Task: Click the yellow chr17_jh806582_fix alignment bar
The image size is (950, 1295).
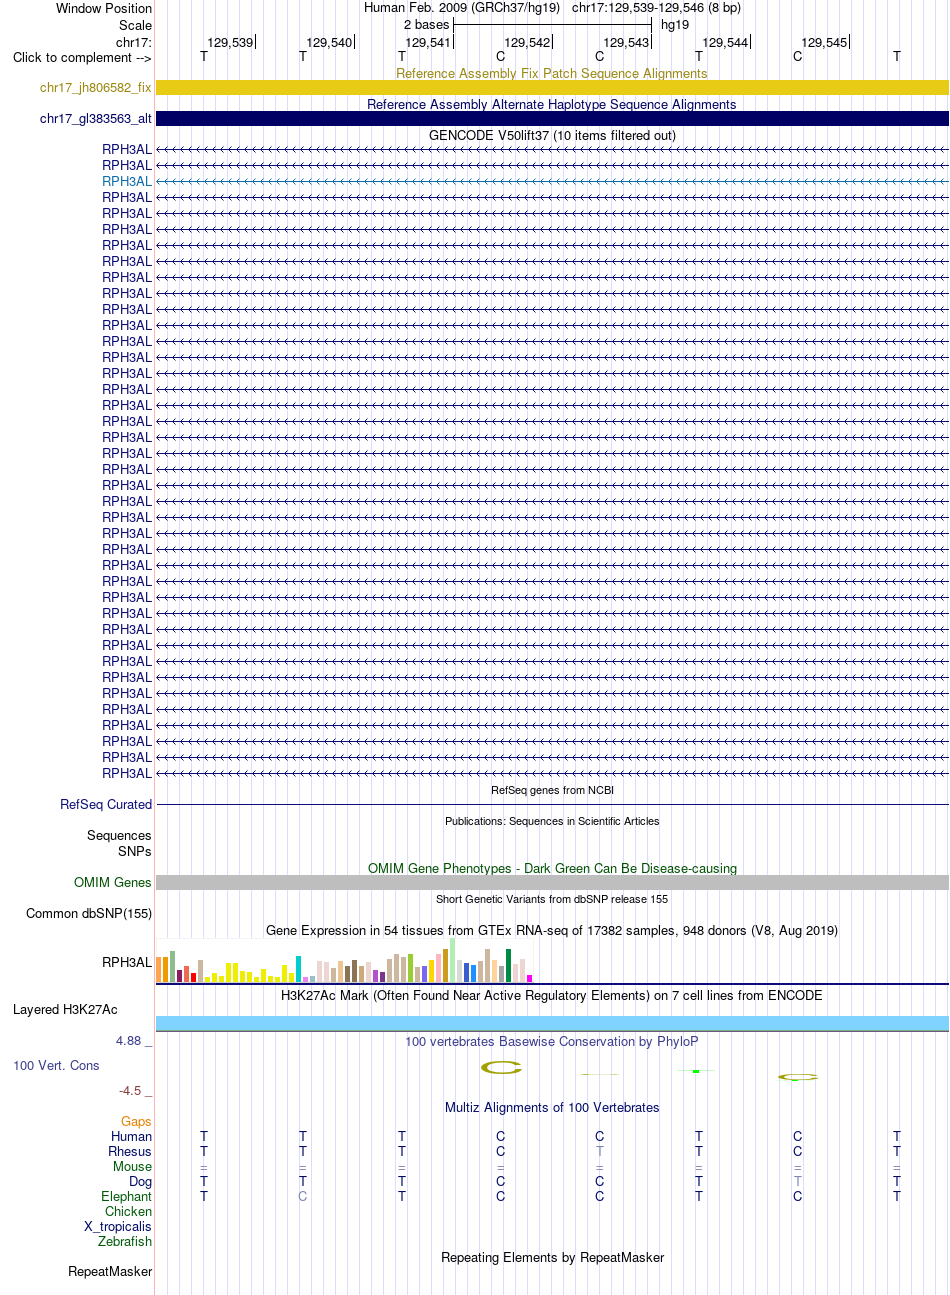Action: [552, 88]
